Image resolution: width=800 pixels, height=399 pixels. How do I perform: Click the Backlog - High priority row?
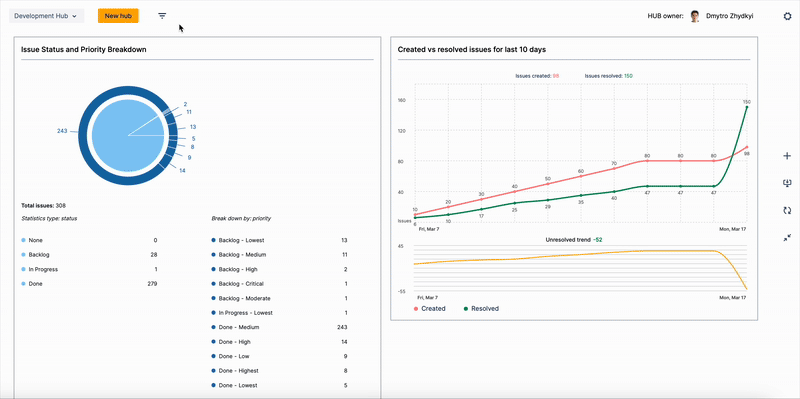point(280,269)
